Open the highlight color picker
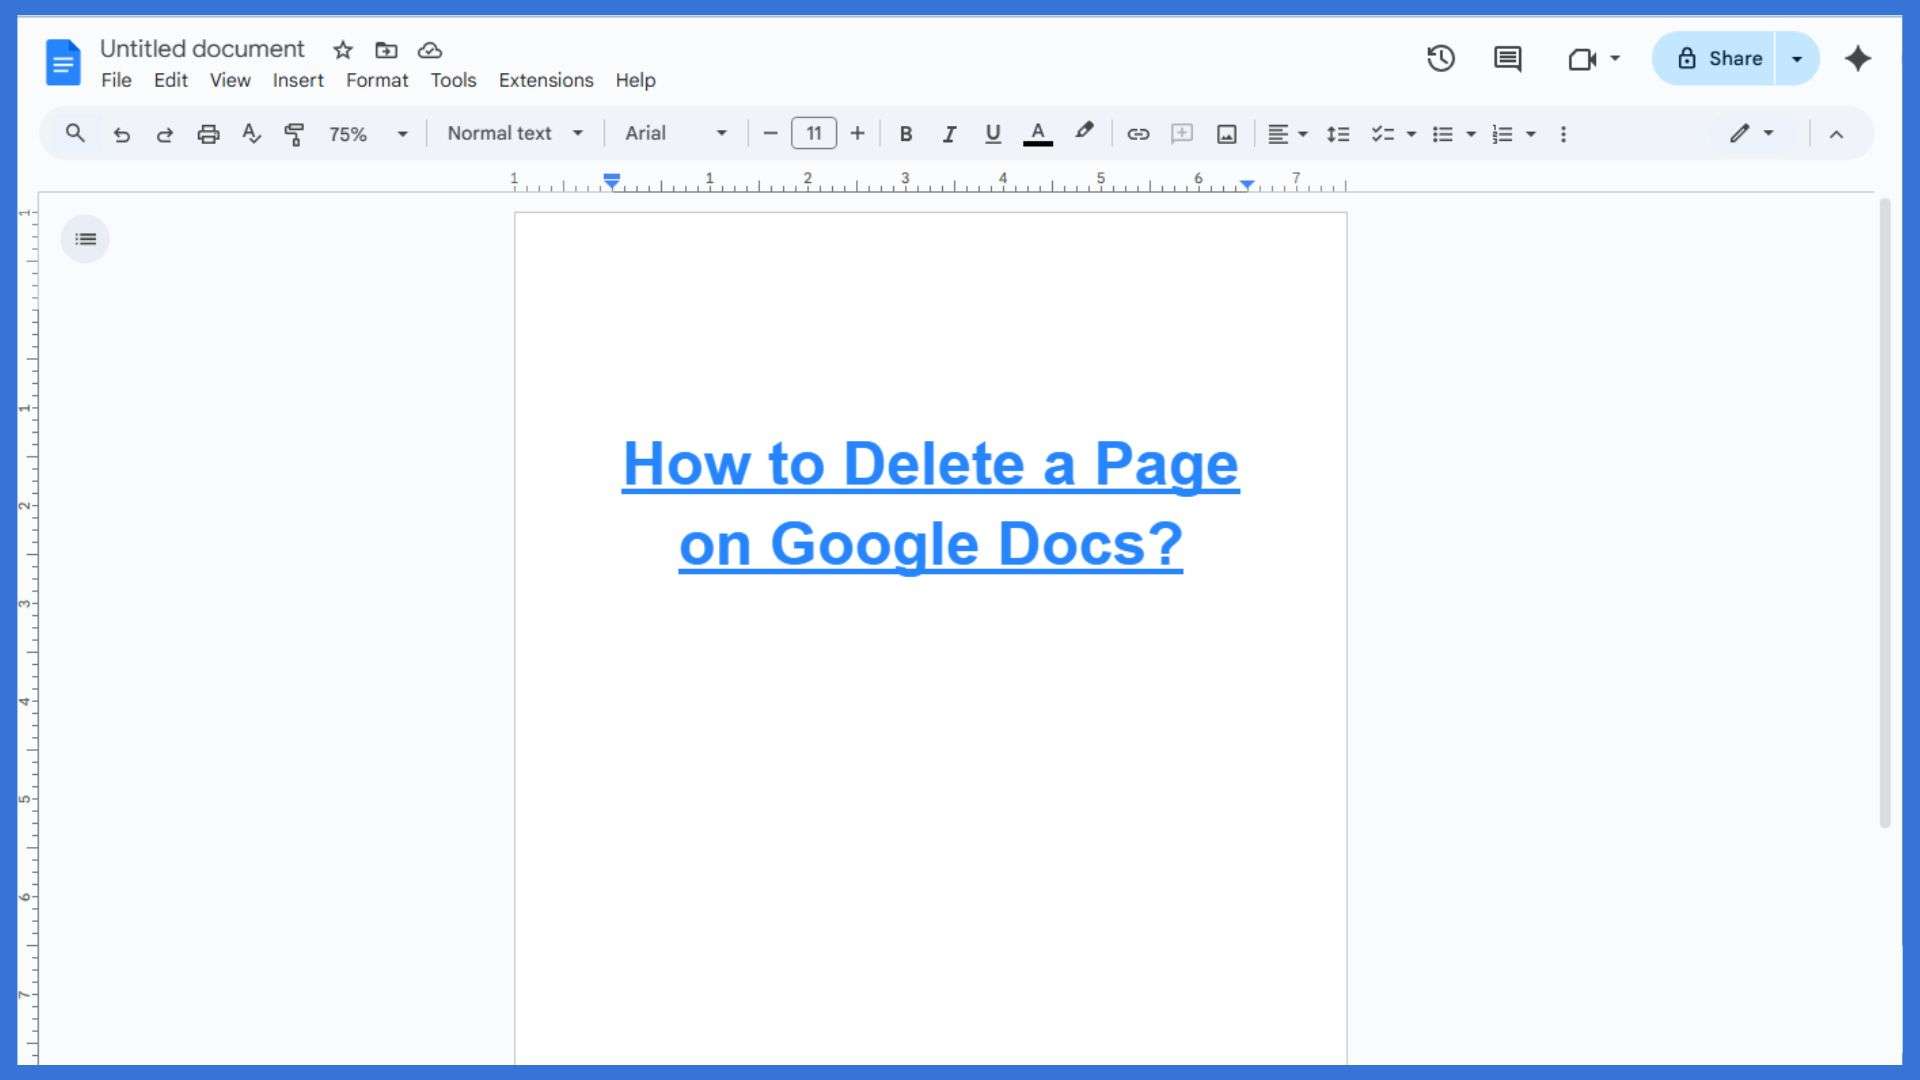Screen dimensions: 1920x1080 1084,133
